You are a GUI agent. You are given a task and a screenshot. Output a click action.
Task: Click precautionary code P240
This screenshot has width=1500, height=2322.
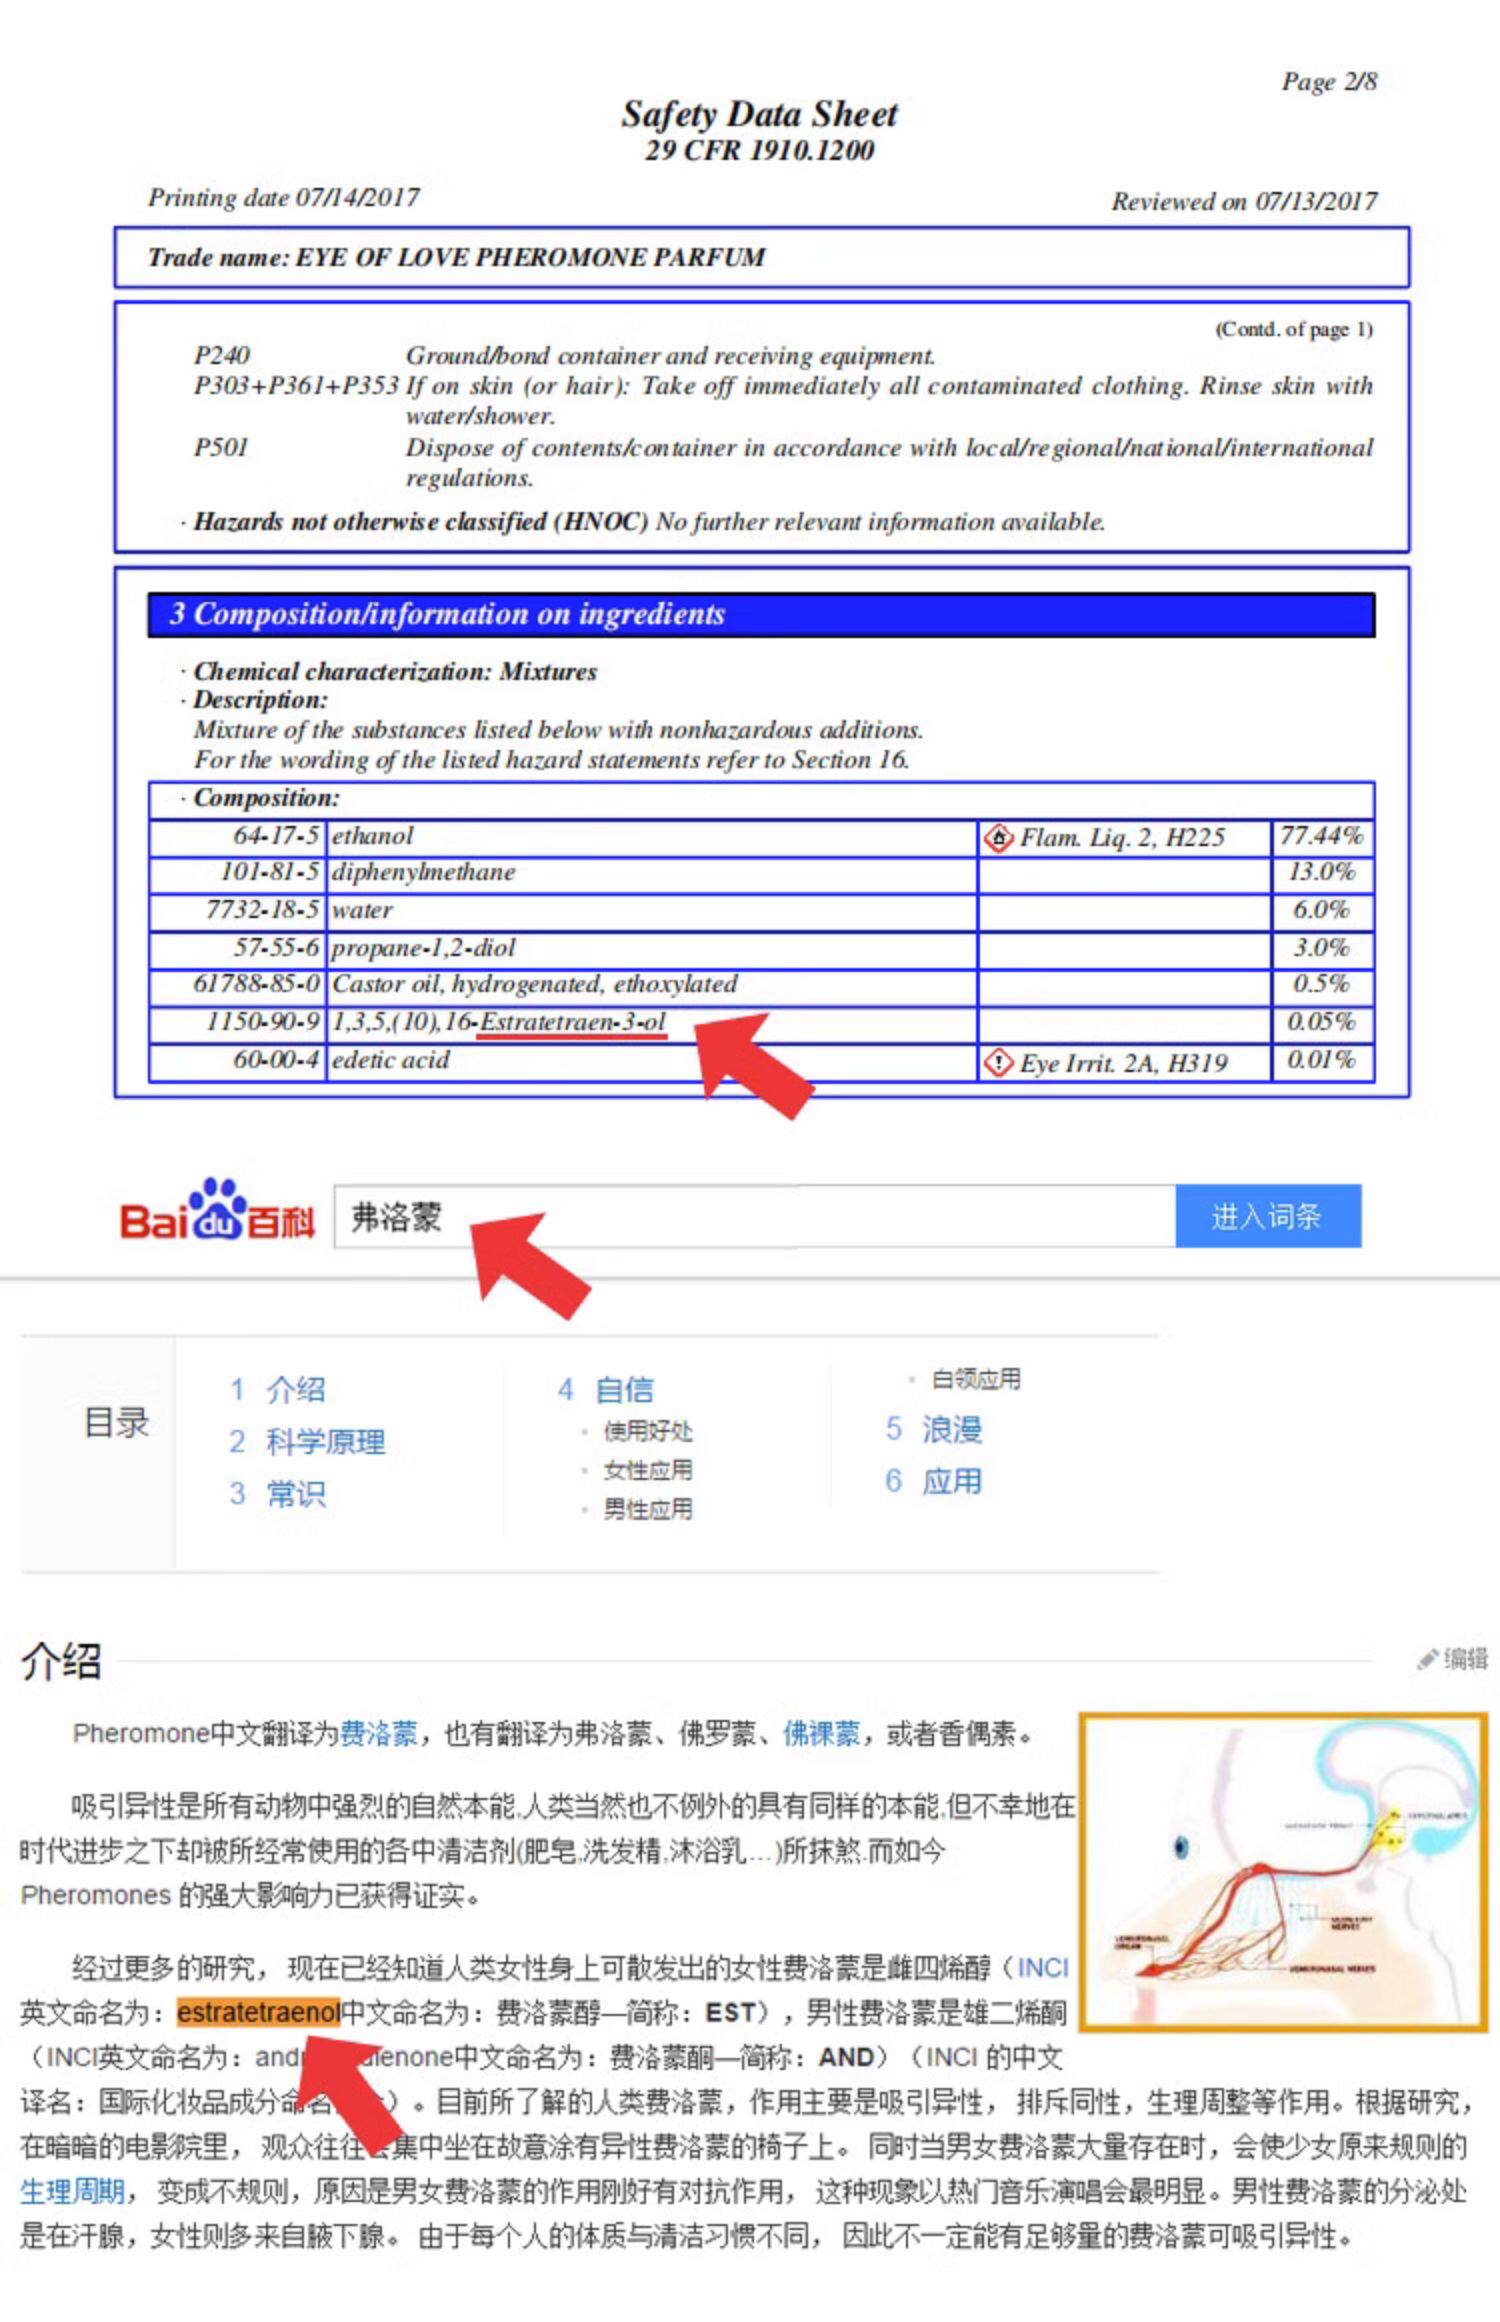tap(222, 356)
